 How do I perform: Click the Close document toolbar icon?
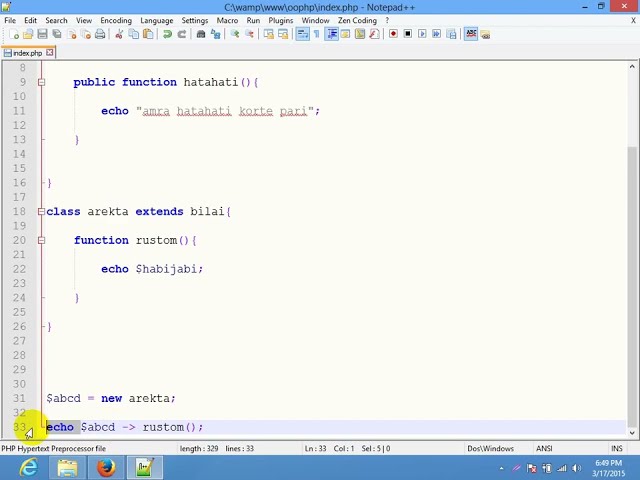pos(72,34)
